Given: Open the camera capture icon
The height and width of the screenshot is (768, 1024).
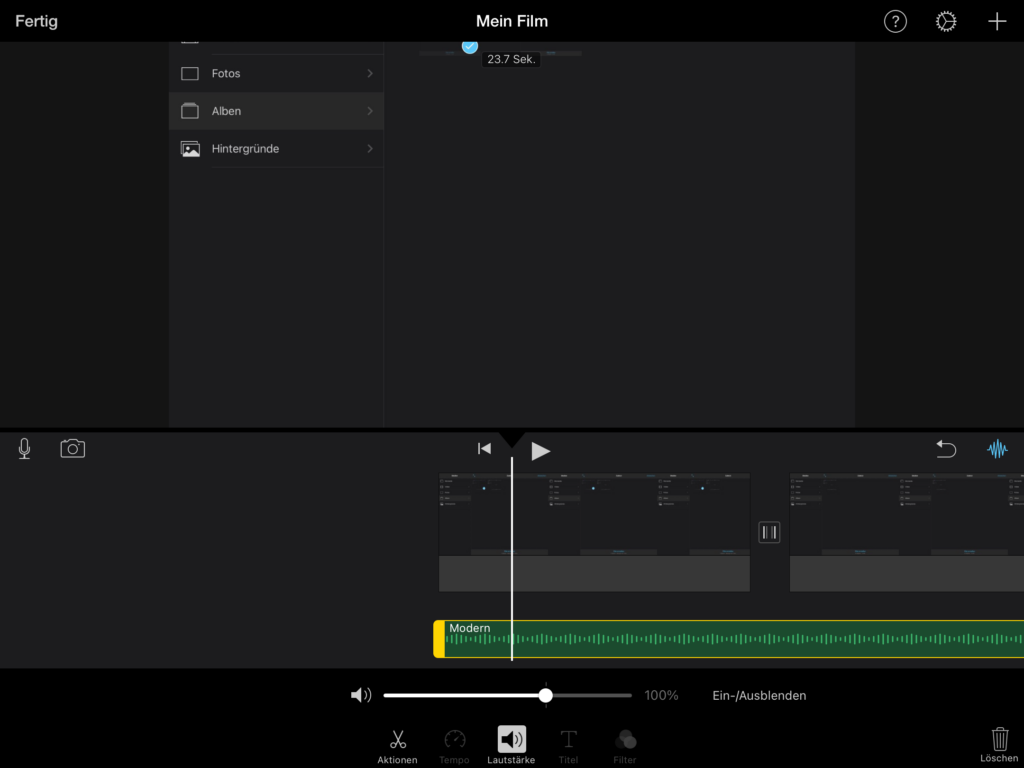Looking at the screenshot, I should [x=72, y=449].
